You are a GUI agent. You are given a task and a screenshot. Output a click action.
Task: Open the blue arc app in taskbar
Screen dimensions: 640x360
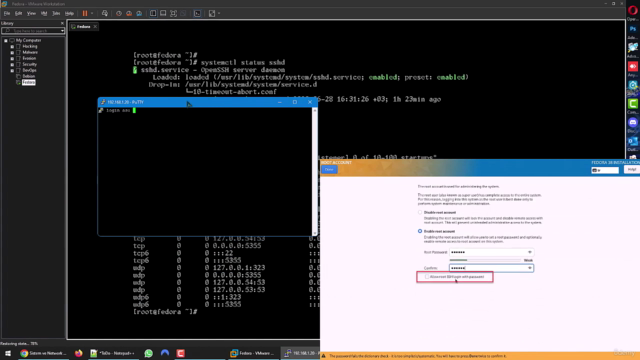[164, 353]
